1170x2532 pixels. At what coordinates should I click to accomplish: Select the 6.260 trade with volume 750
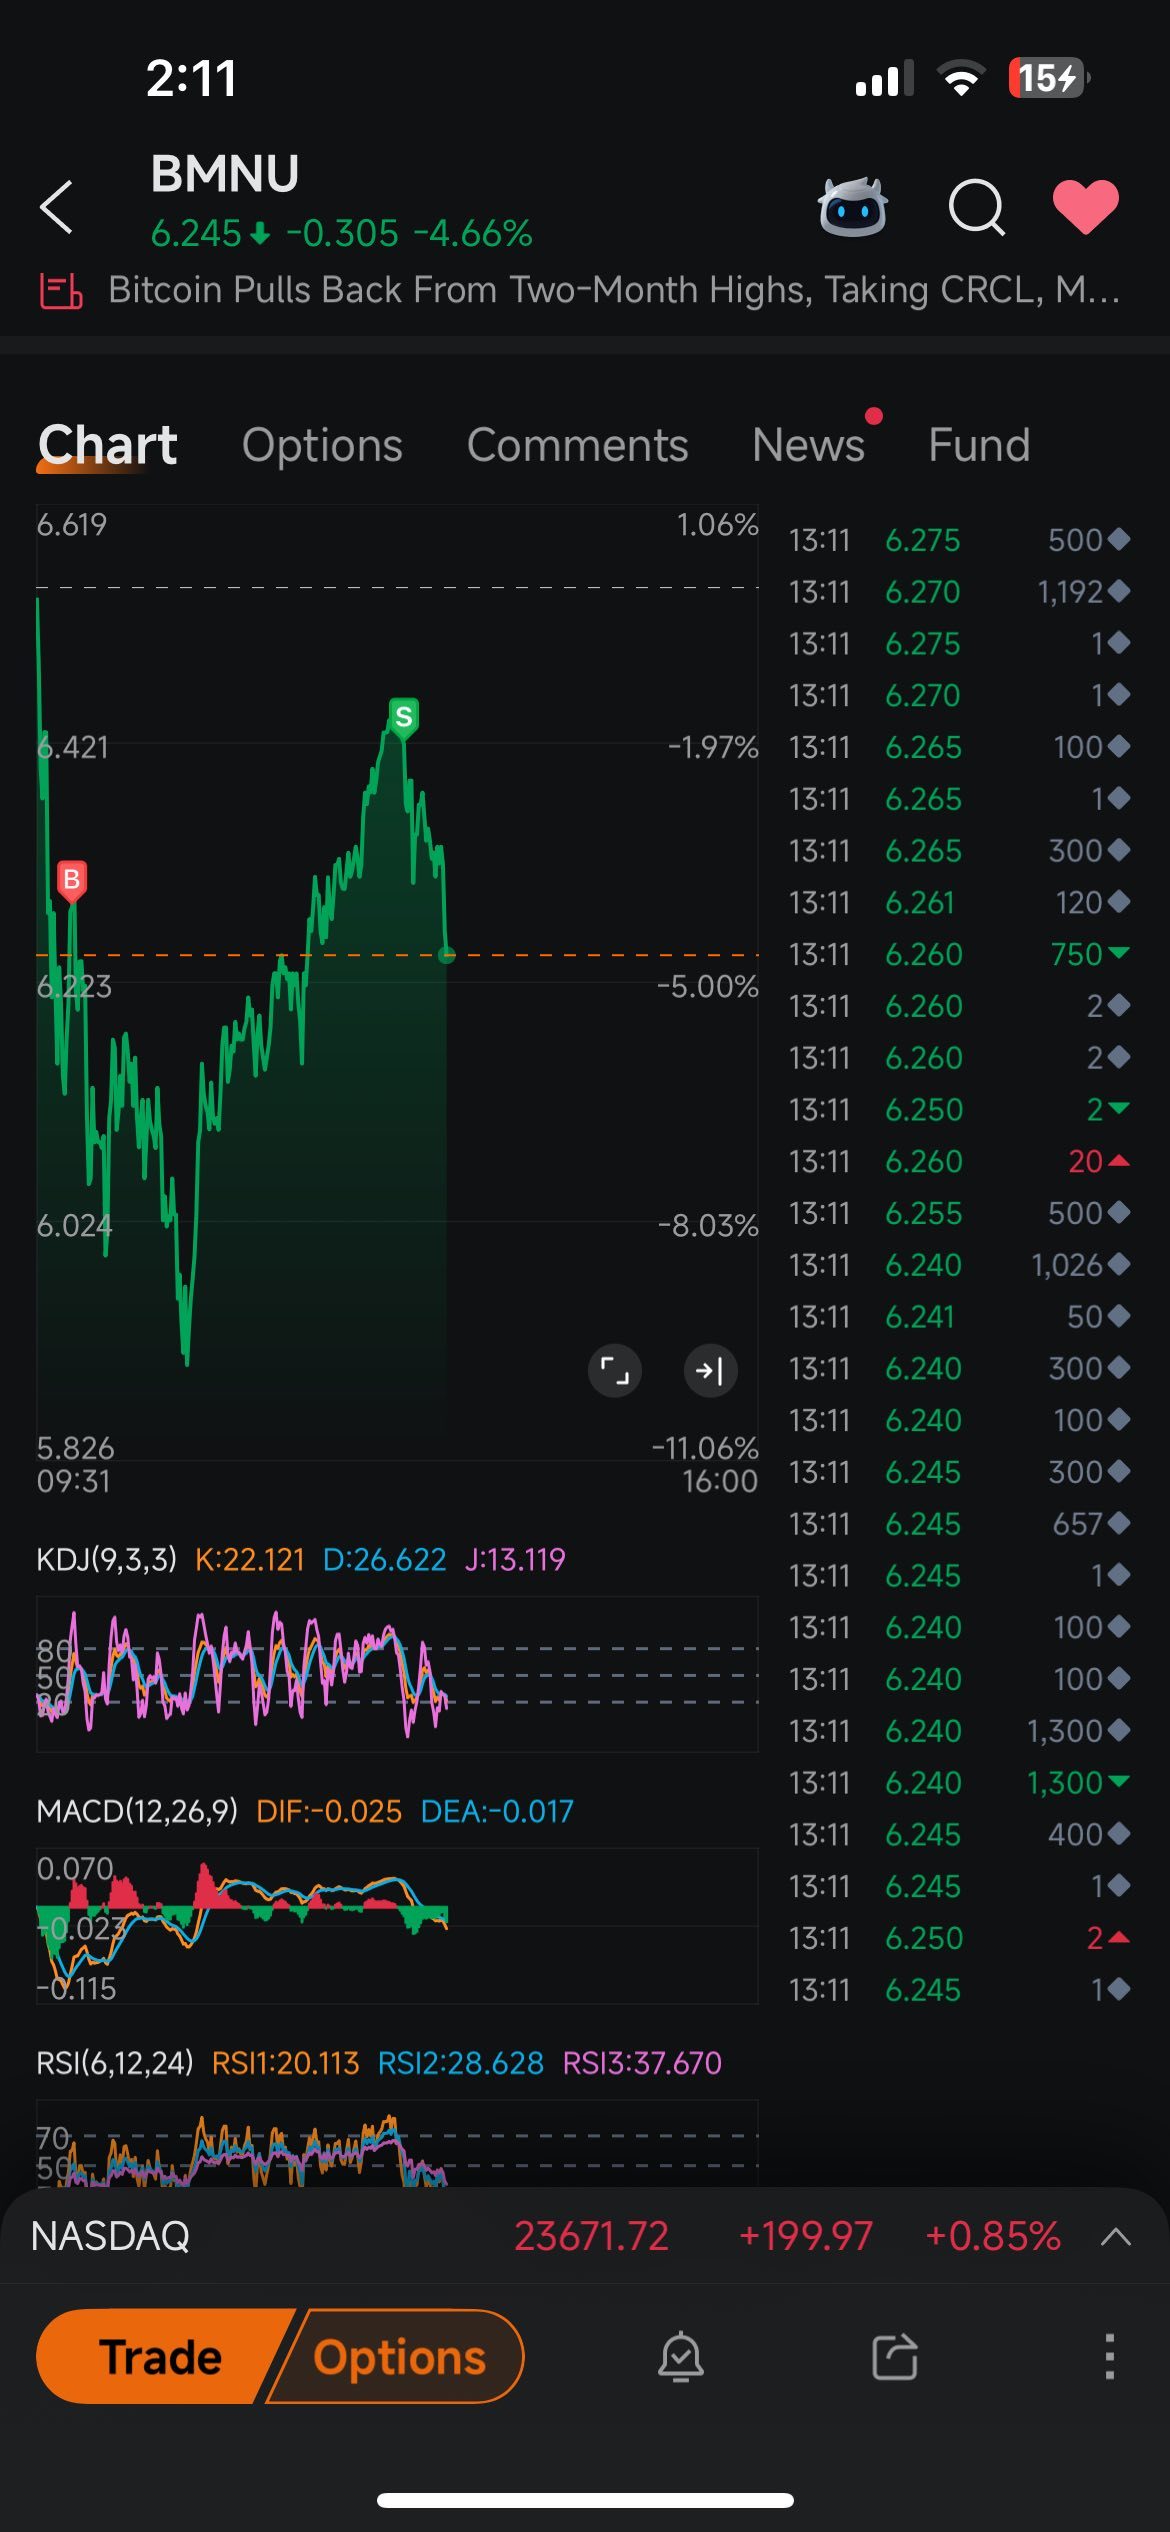coord(959,954)
